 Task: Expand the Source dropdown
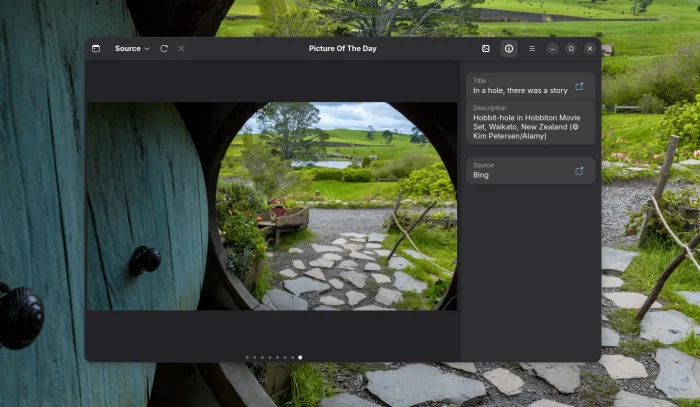pyautogui.click(x=132, y=49)
